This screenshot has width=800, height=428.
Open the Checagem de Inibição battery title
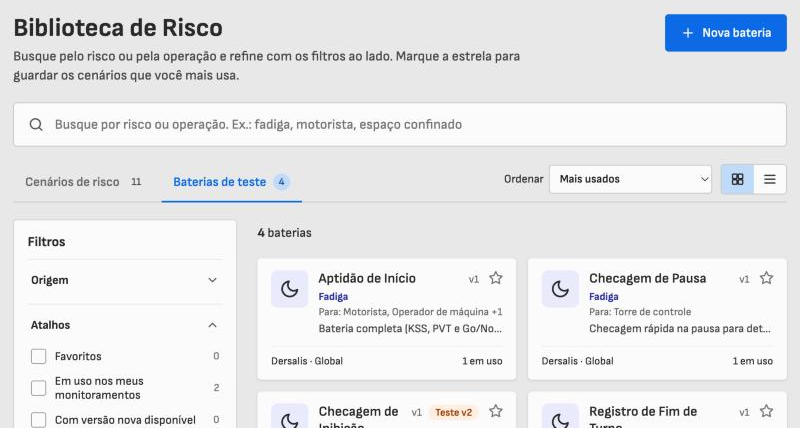pyautogui.click(x=358, y=417)
